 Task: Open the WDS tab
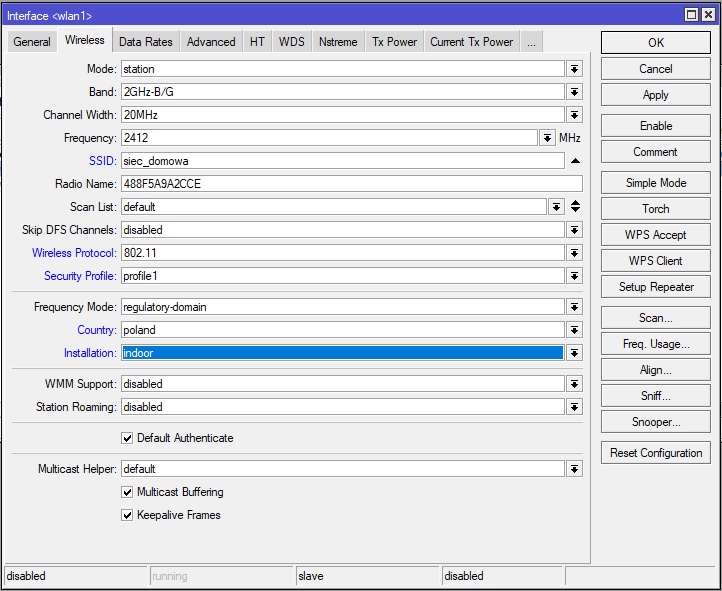point(291,42)
